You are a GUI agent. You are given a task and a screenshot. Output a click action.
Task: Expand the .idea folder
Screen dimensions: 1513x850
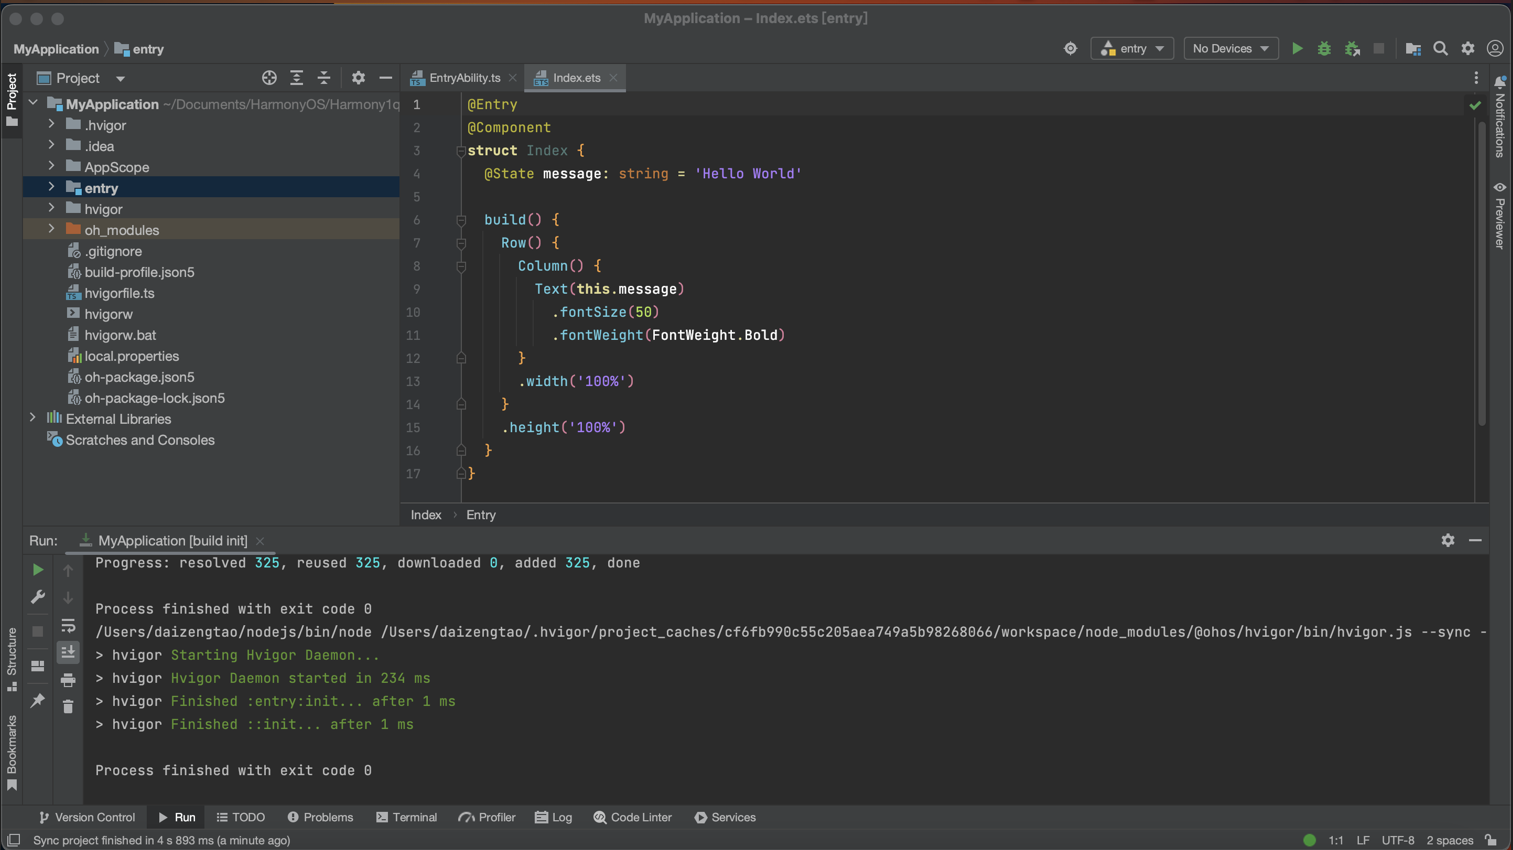click(52, 145)
